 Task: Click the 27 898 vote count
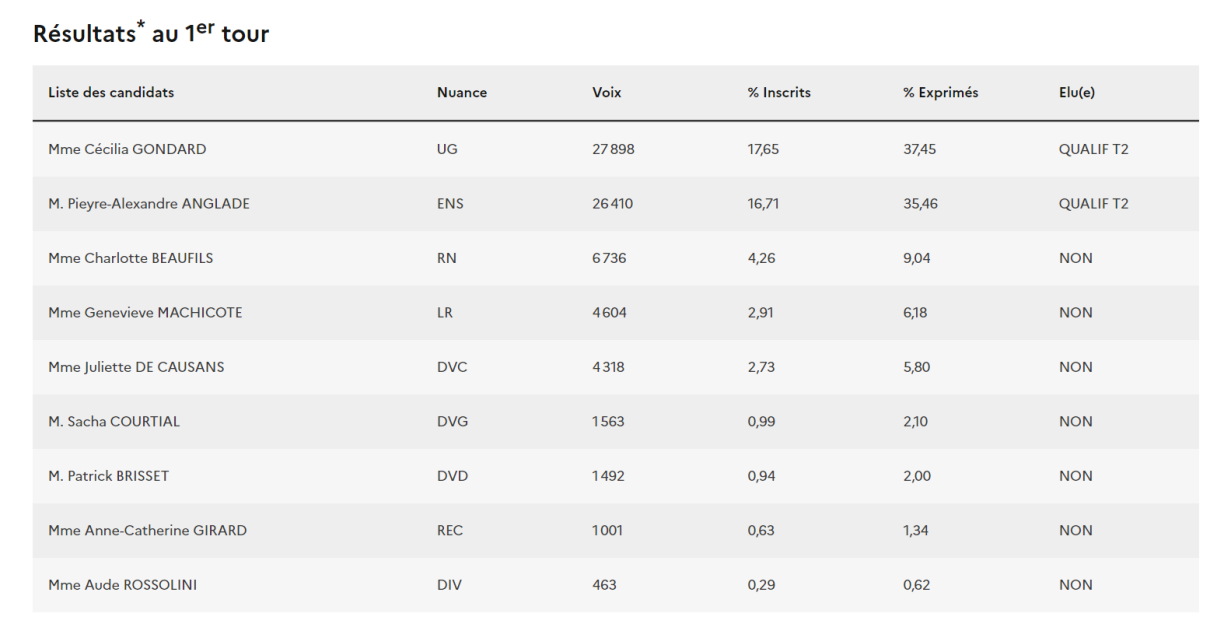coord(613,150)
